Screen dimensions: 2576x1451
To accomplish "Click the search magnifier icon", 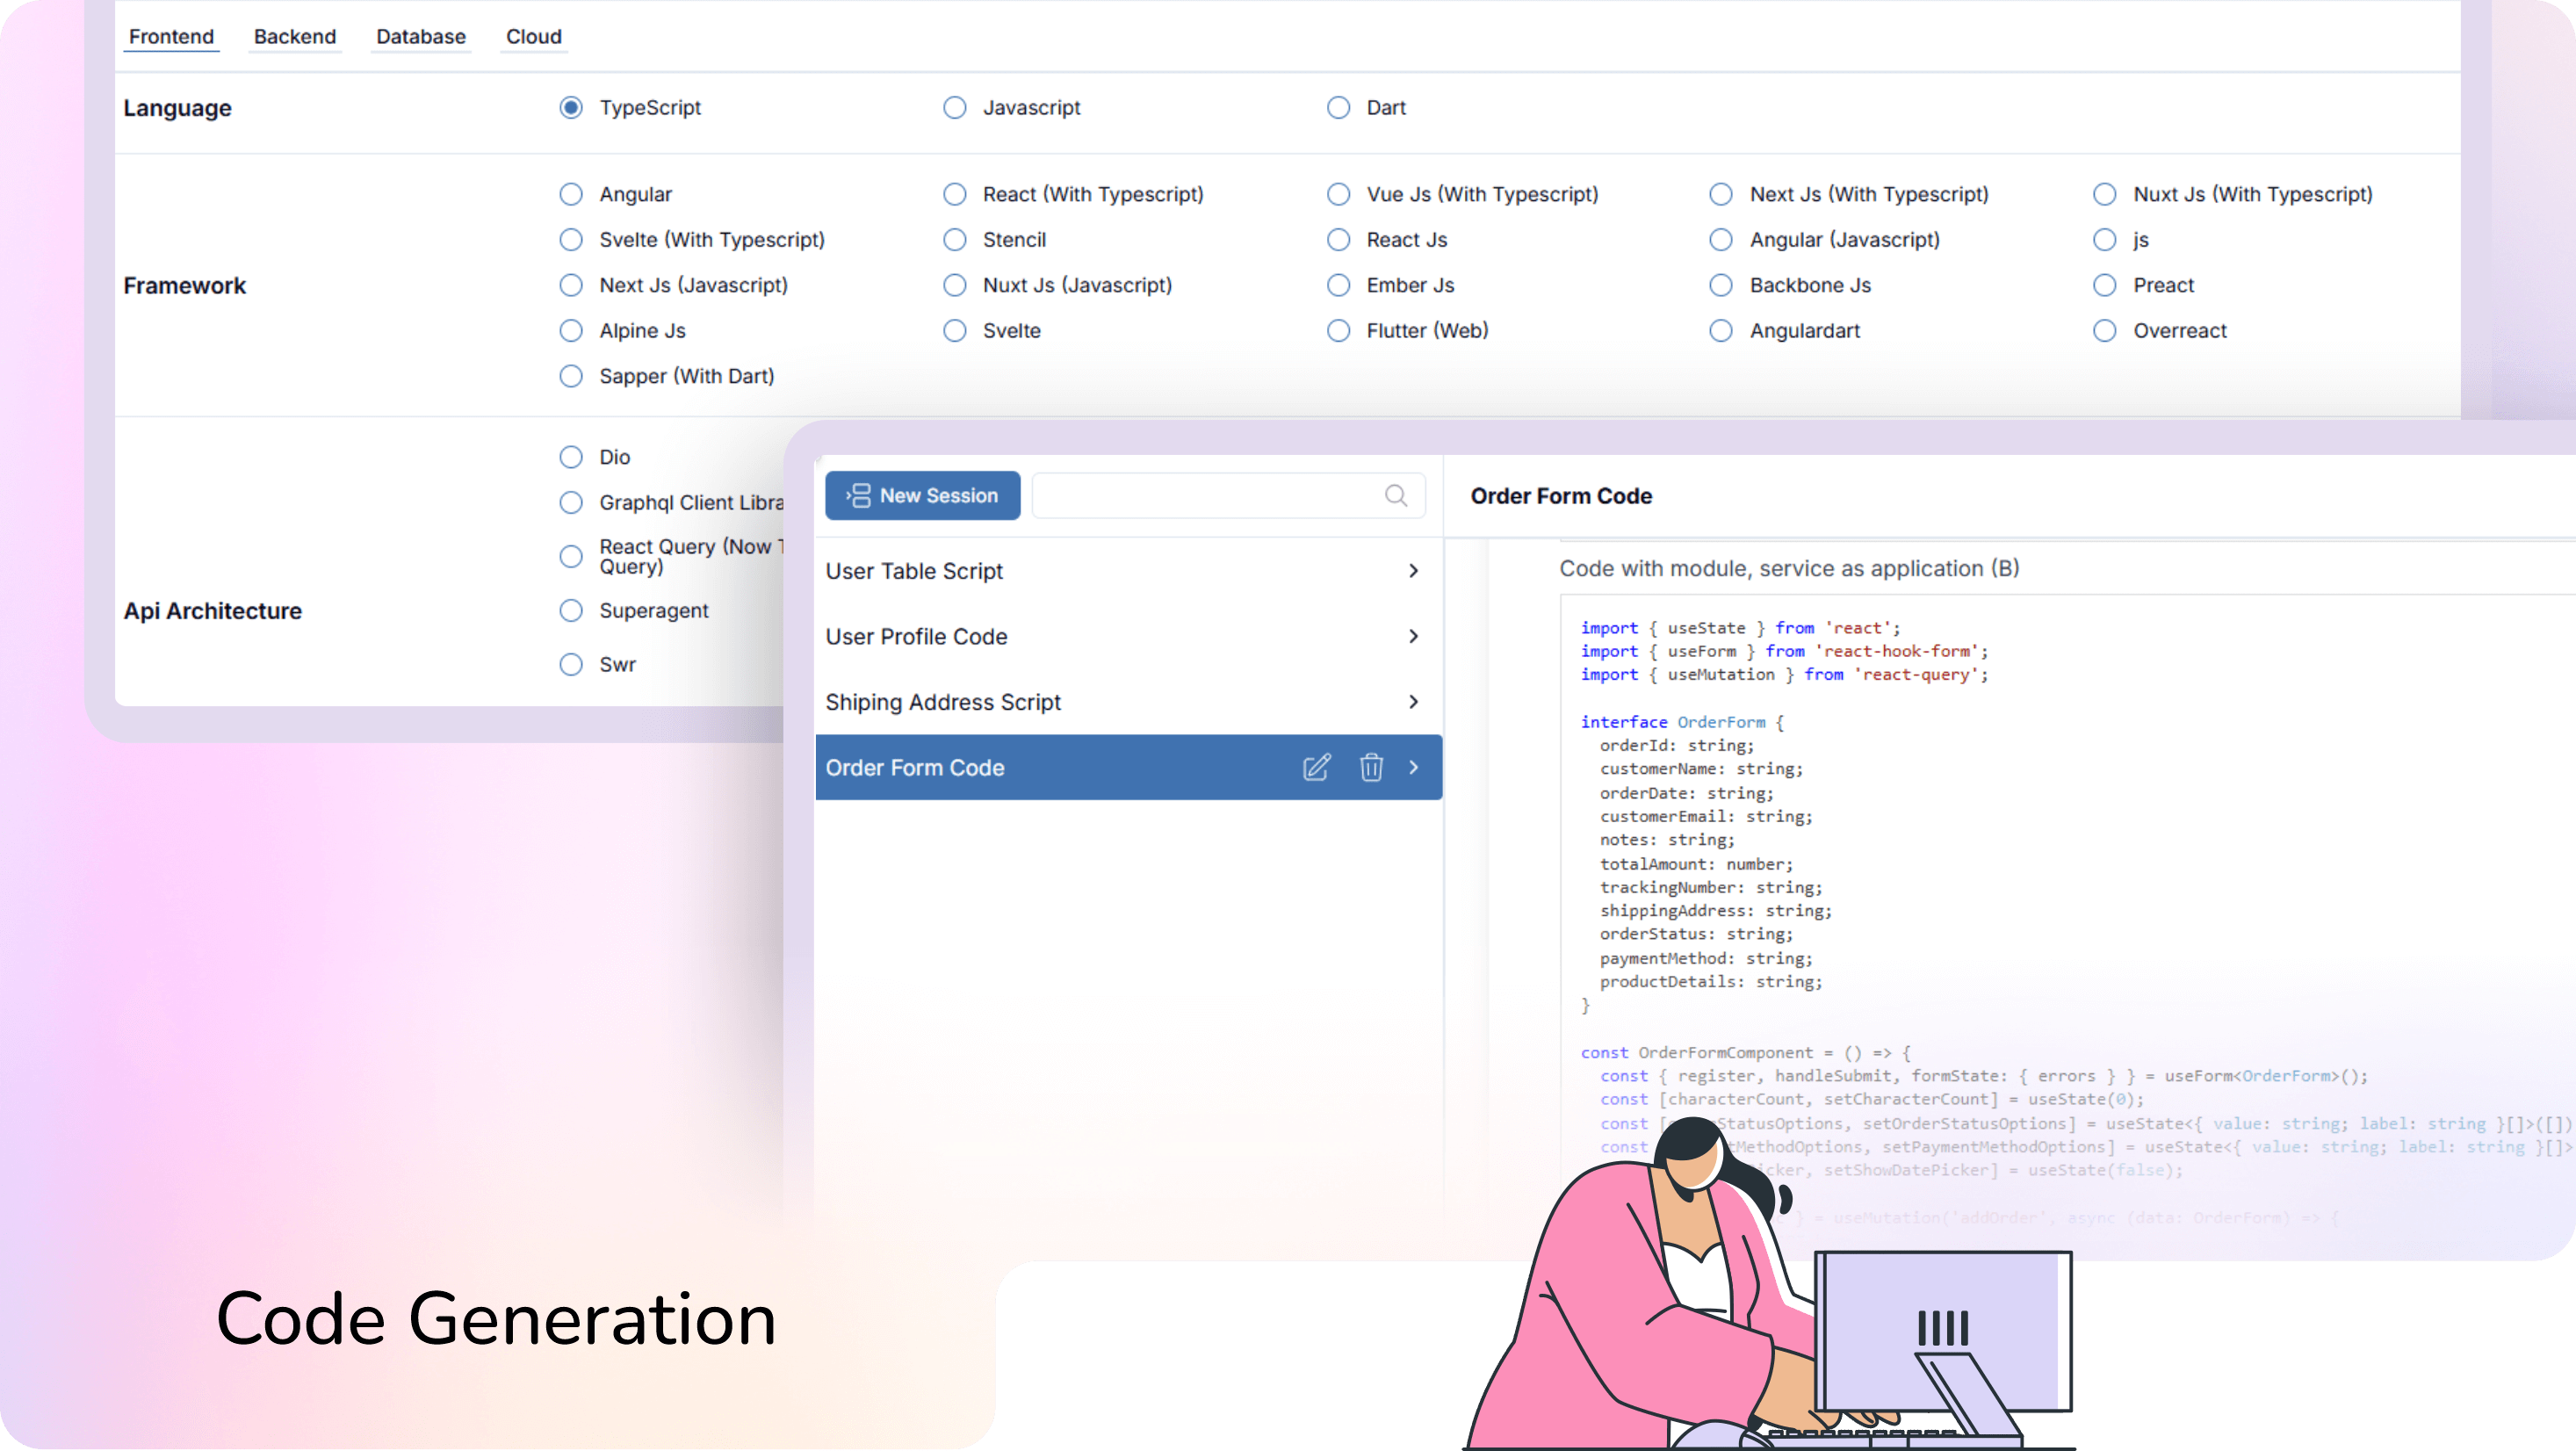I will 1395,496.
